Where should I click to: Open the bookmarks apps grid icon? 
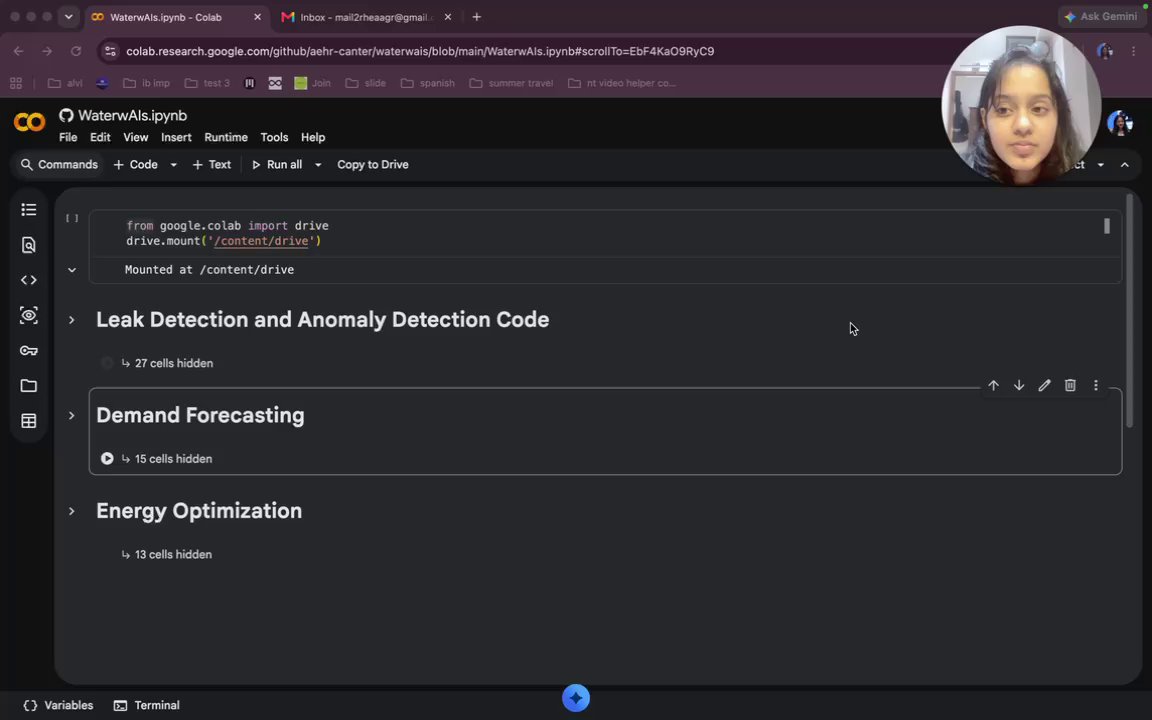click(x=15, y=83)
